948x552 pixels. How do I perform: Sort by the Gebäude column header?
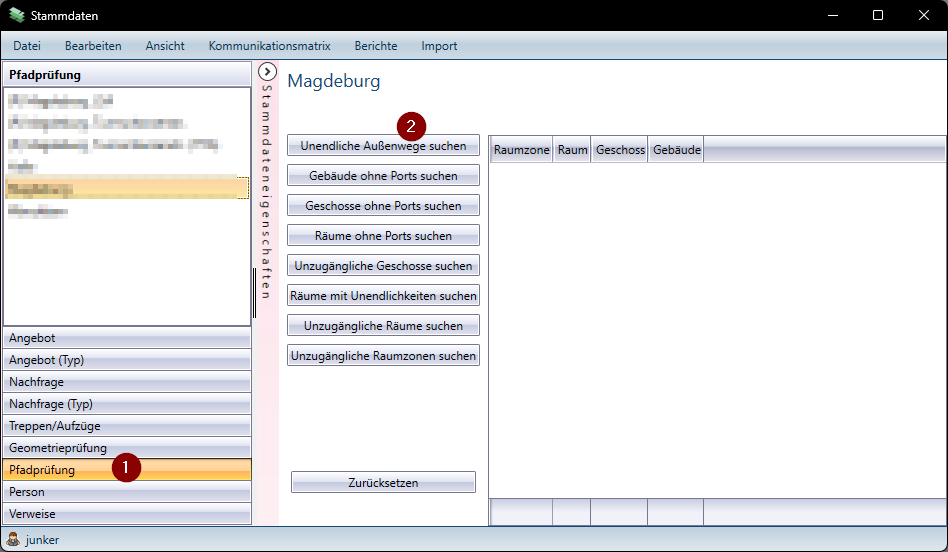pyautogui.click(x=676, y=150)
